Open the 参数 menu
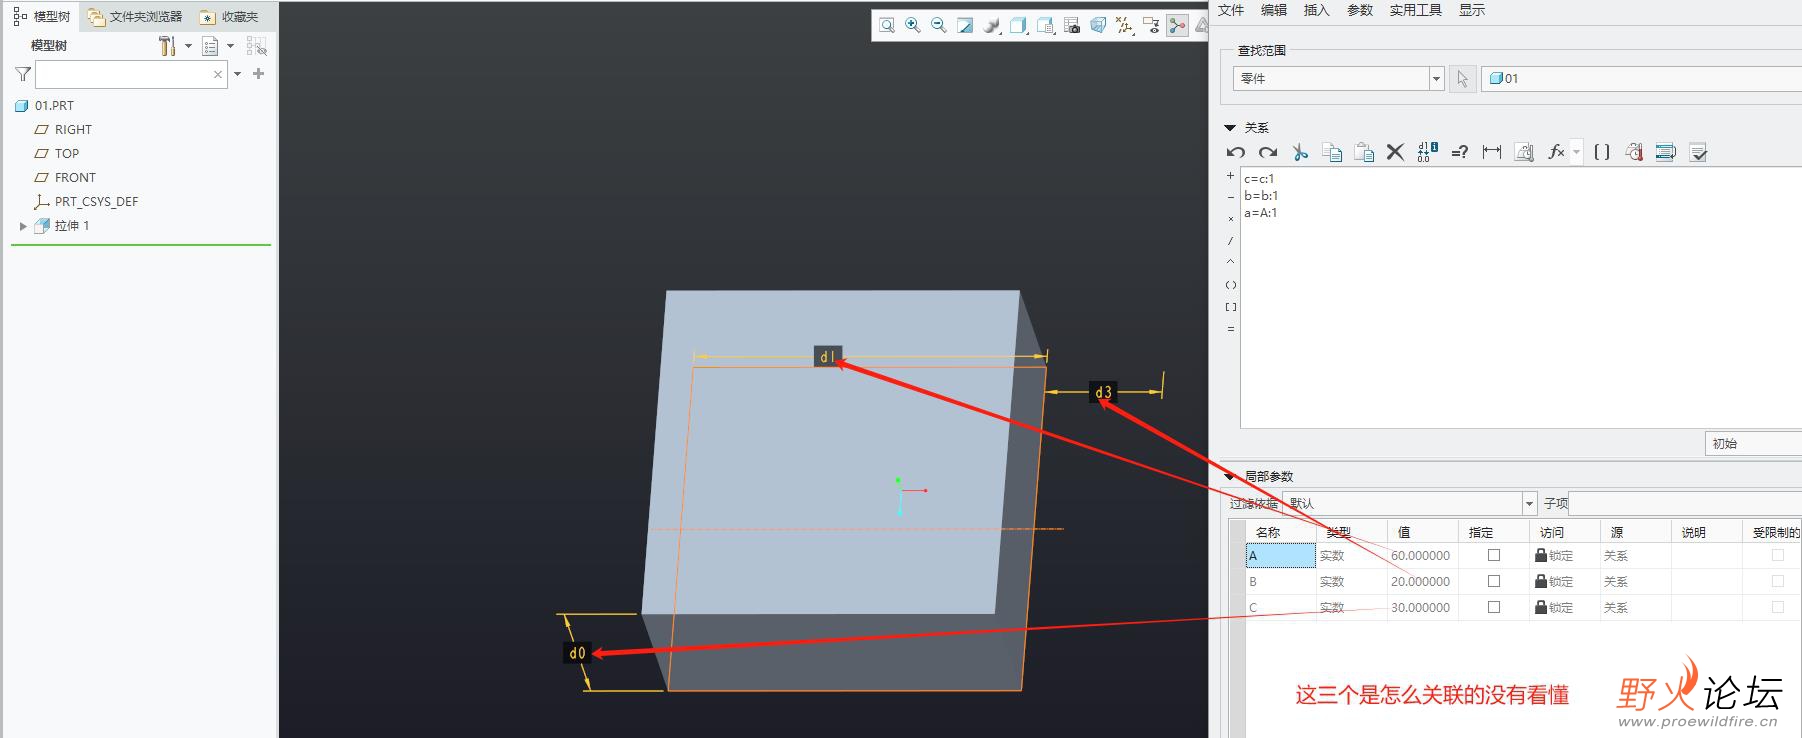Viewport: 1802px width, 738px height. click(x=1360, y=10)
